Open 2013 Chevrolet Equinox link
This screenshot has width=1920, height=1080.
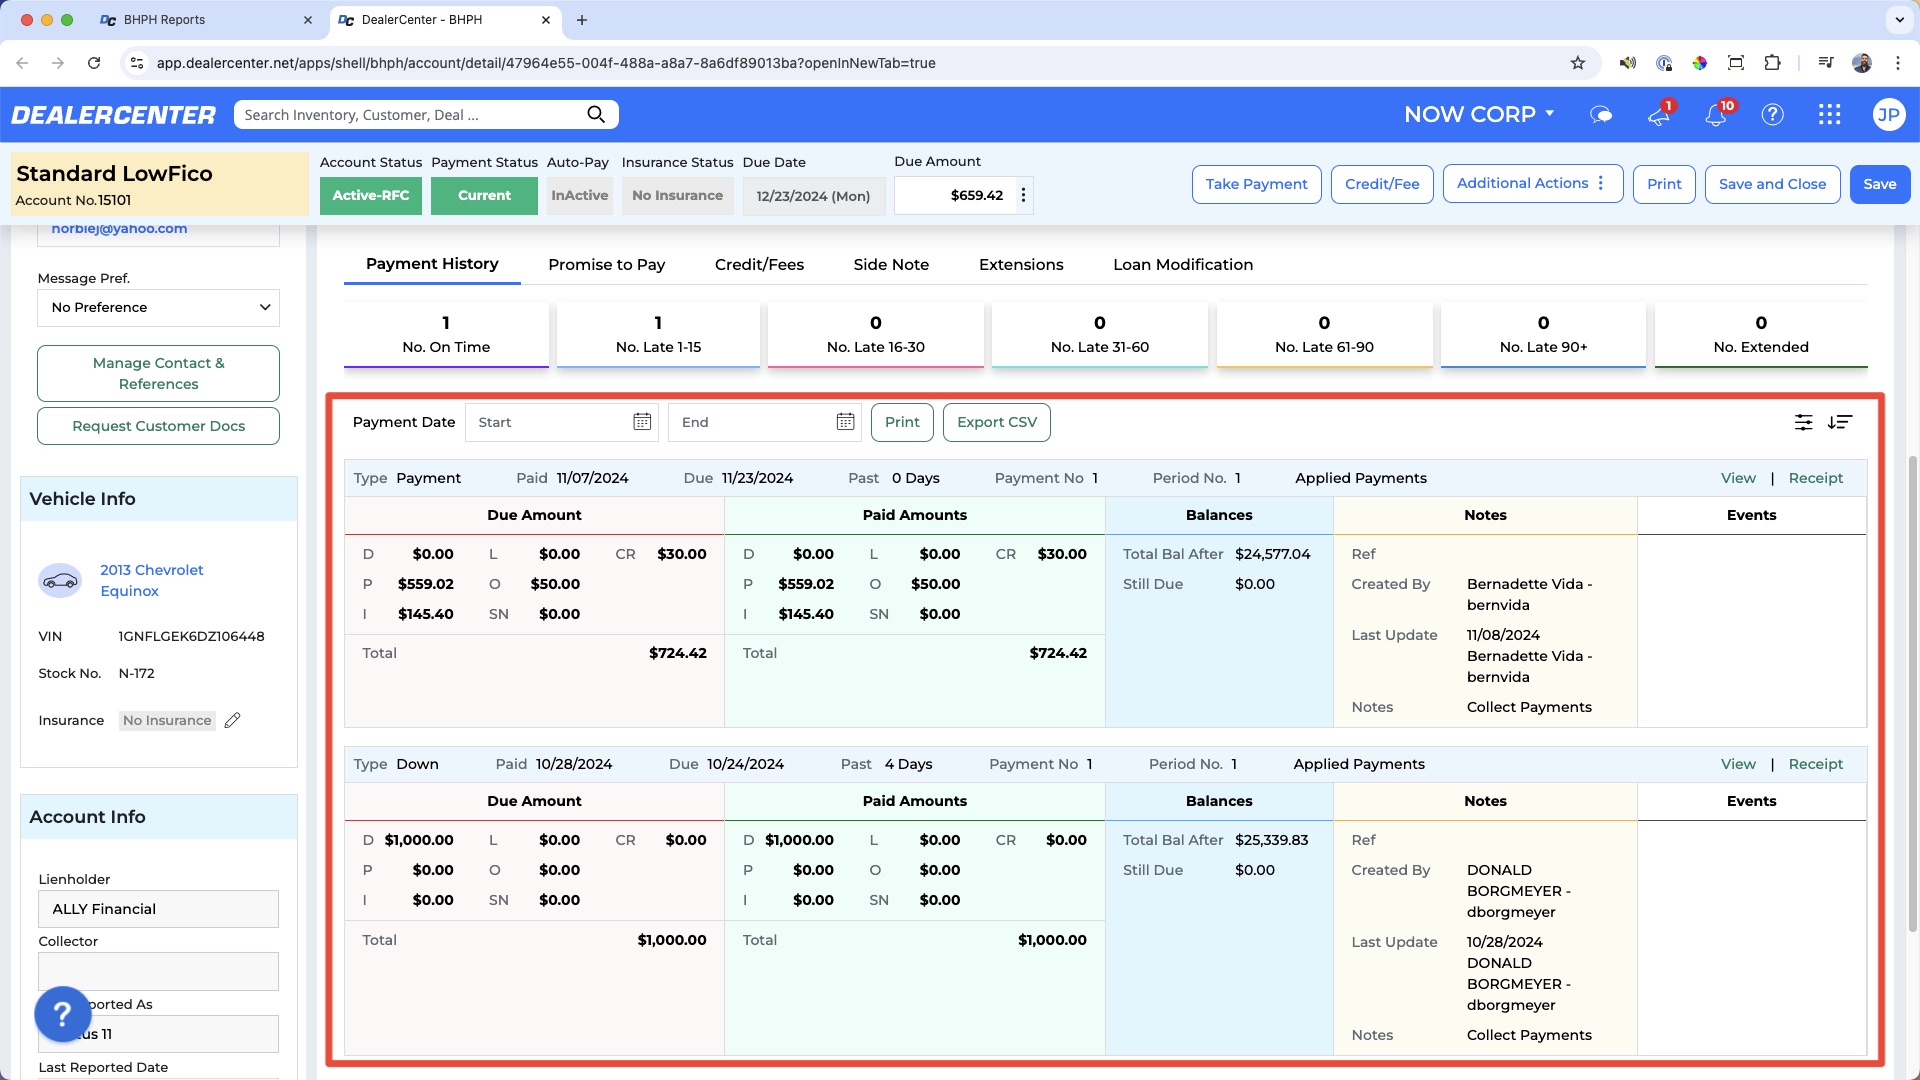pyautogui.click(x=151, y=580)
